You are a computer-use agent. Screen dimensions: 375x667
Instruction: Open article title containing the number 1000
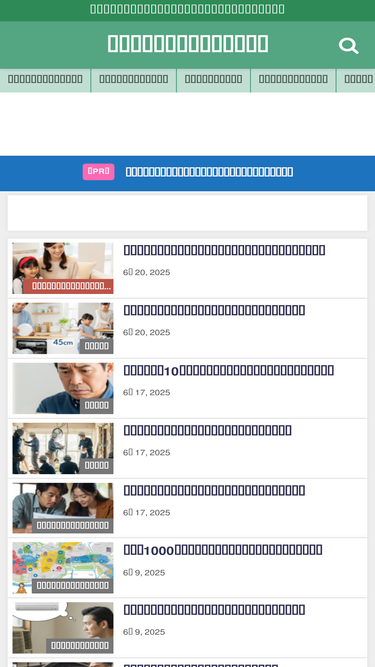tap(223, 550)
